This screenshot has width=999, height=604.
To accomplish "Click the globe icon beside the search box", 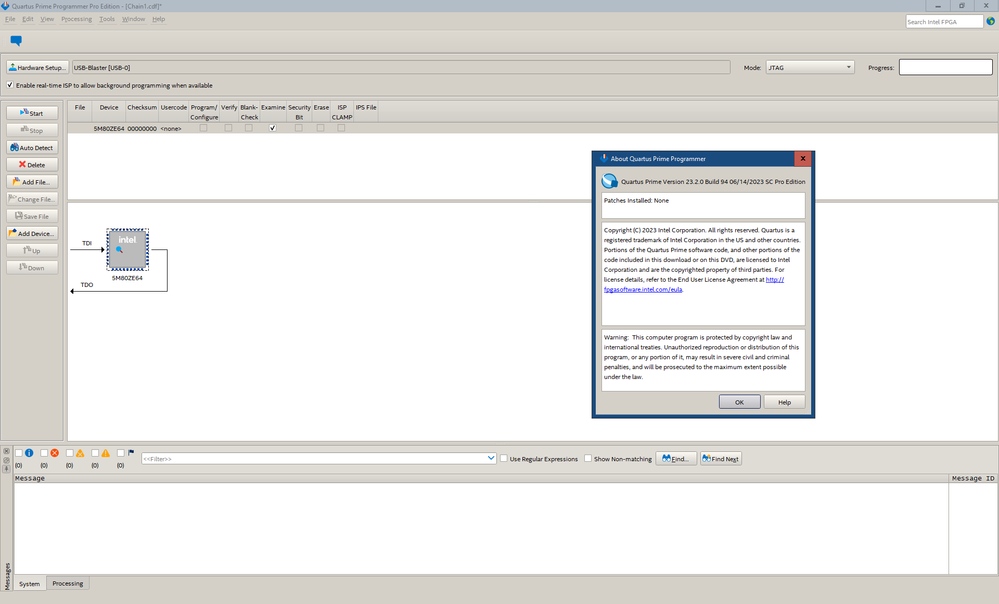I will pos(991,21).
